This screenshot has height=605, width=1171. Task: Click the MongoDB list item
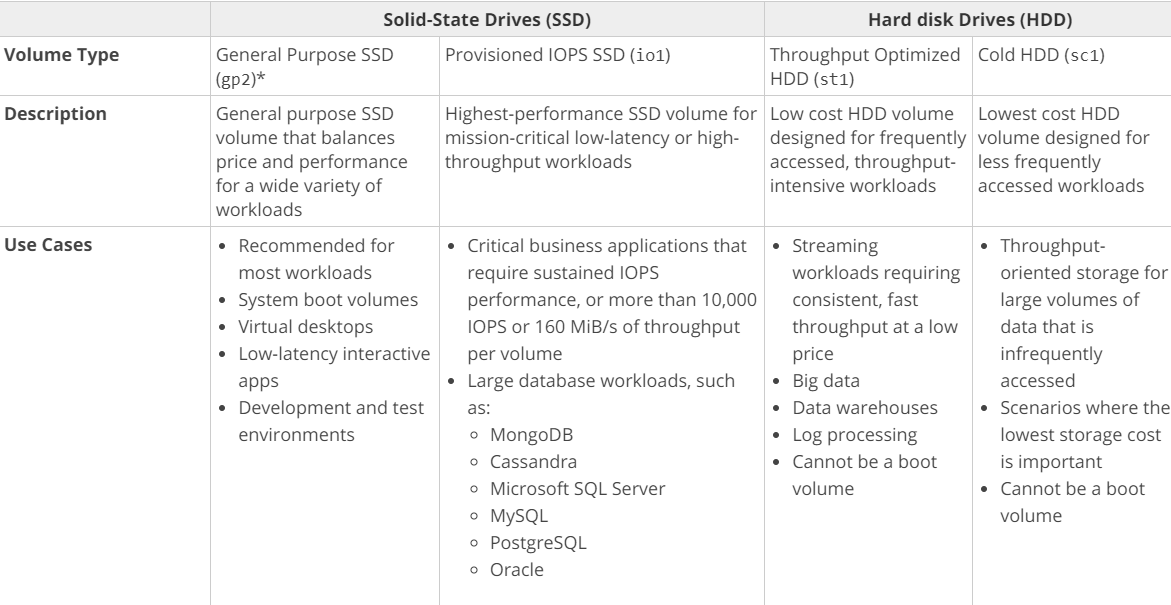click(x=531, y=435)
